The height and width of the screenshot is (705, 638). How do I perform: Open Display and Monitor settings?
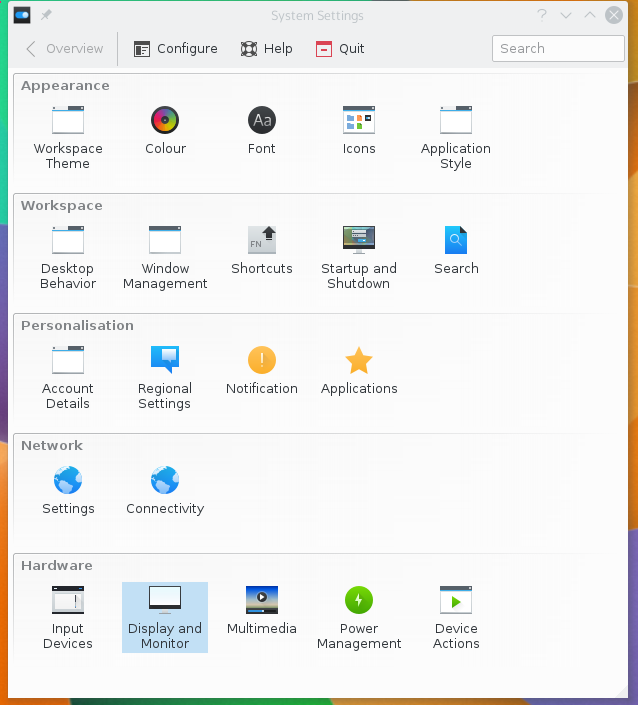pyautogui.click(x=165, y=618)
